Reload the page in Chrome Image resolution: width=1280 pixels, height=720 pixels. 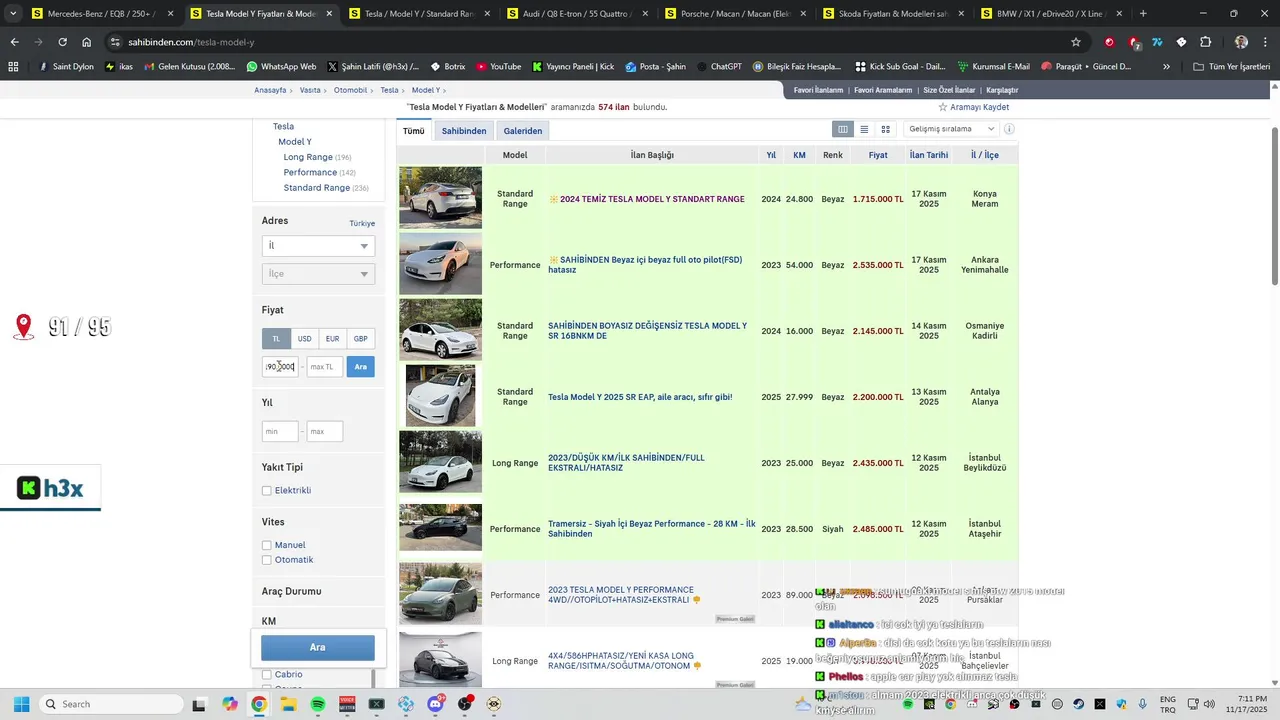[x=62, y=42]
